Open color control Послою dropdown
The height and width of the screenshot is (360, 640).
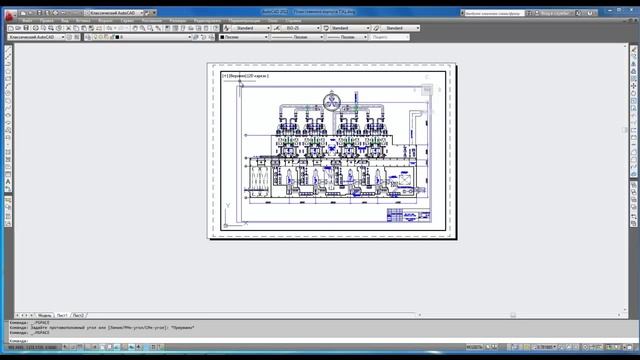(x=244, y=37)
